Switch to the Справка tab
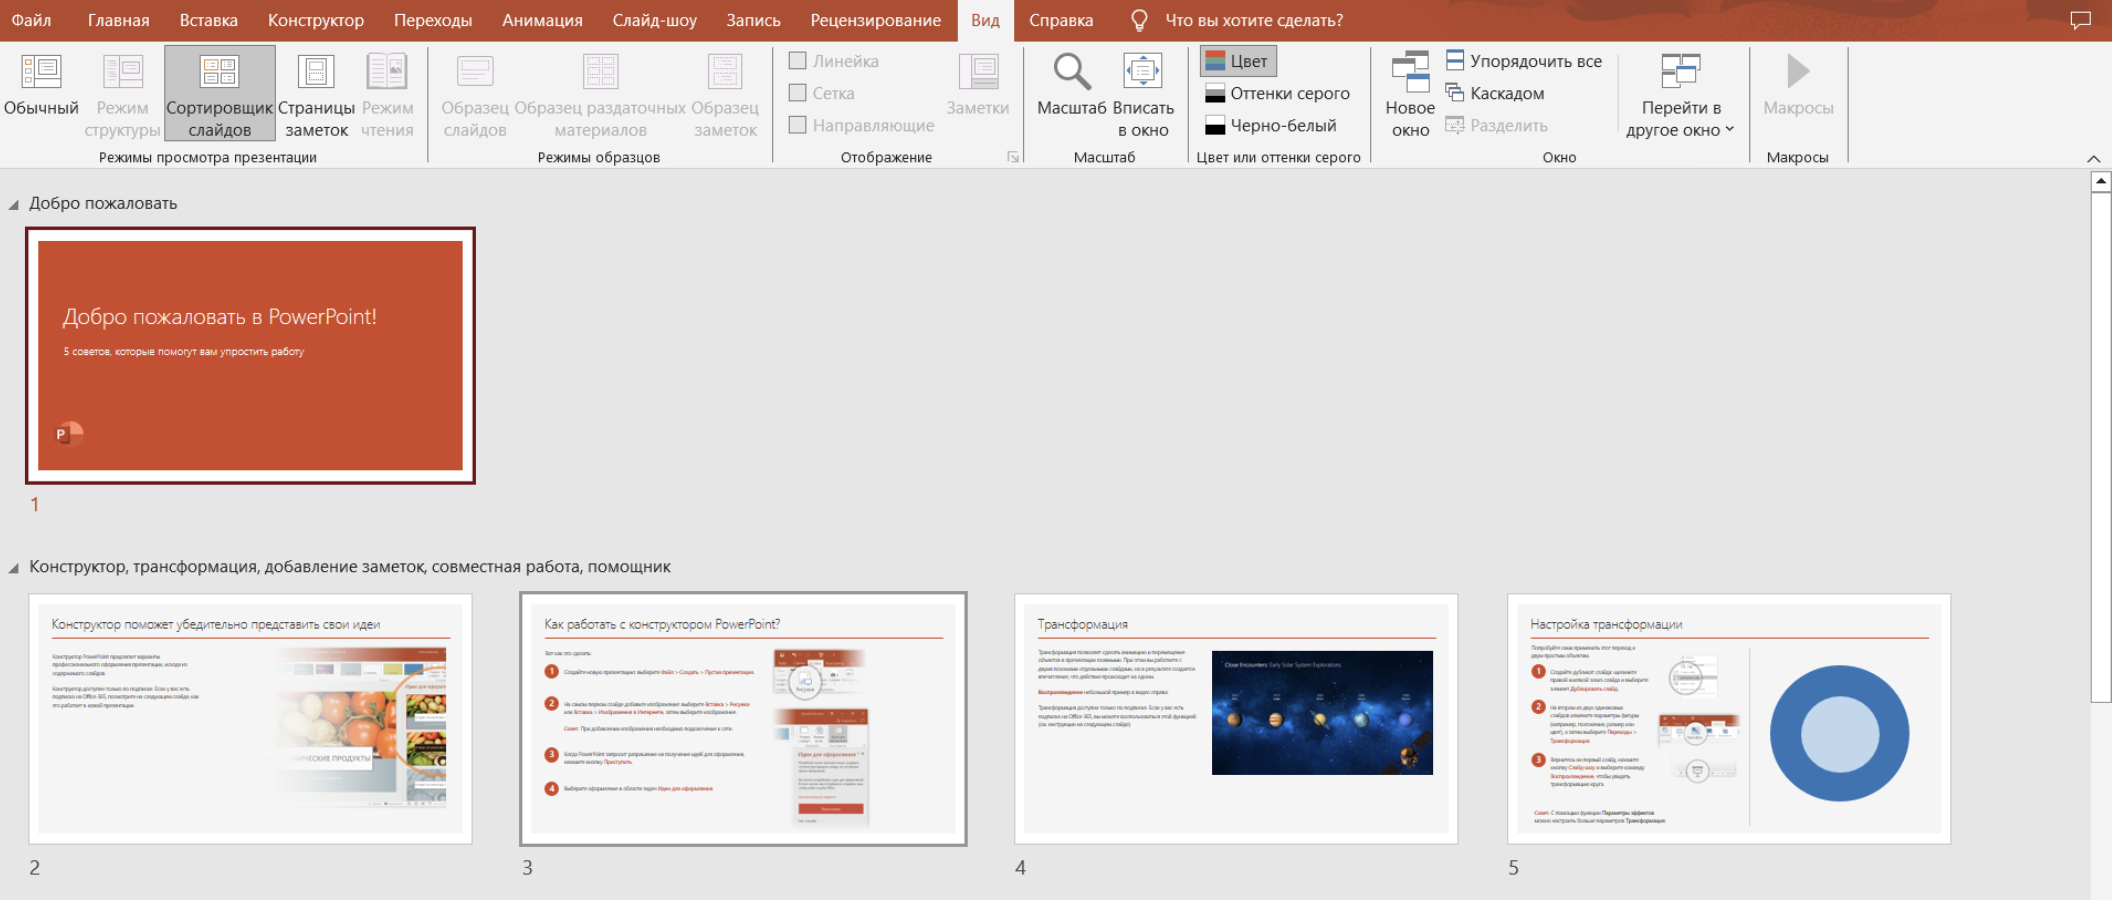The height and width of the screenshot is (900, 2114). coord(1061,20)
